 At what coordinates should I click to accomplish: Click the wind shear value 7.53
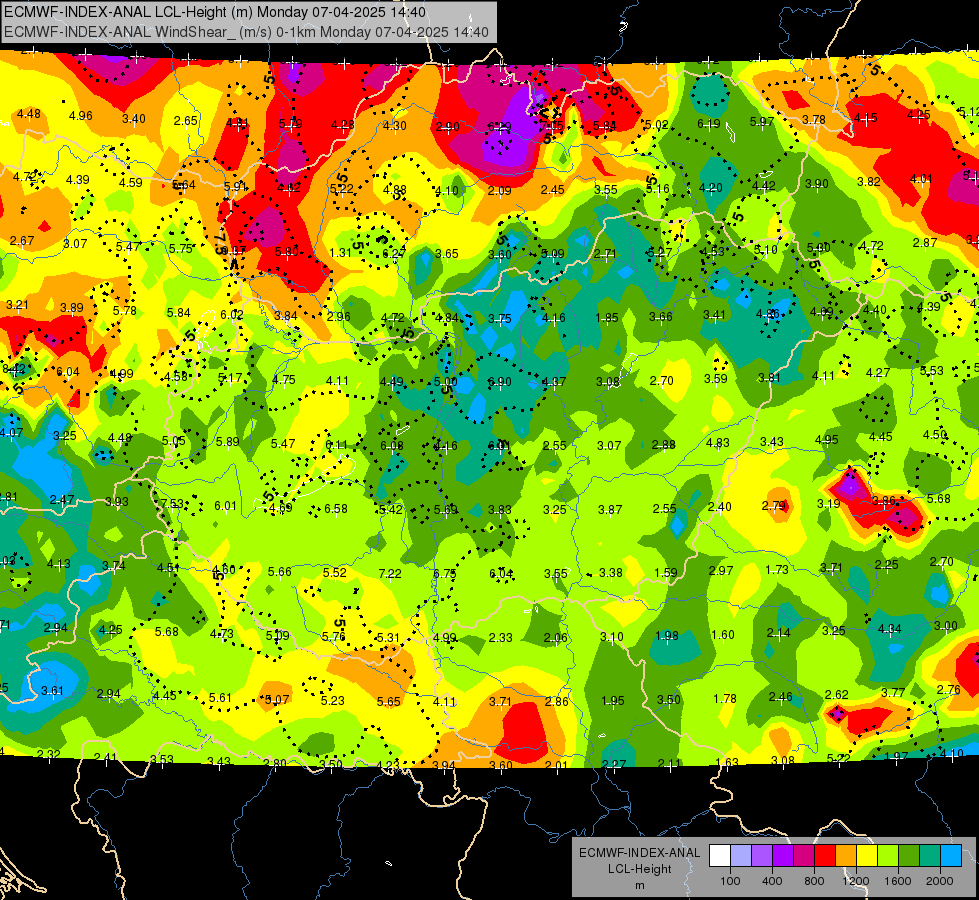[172, 503]
